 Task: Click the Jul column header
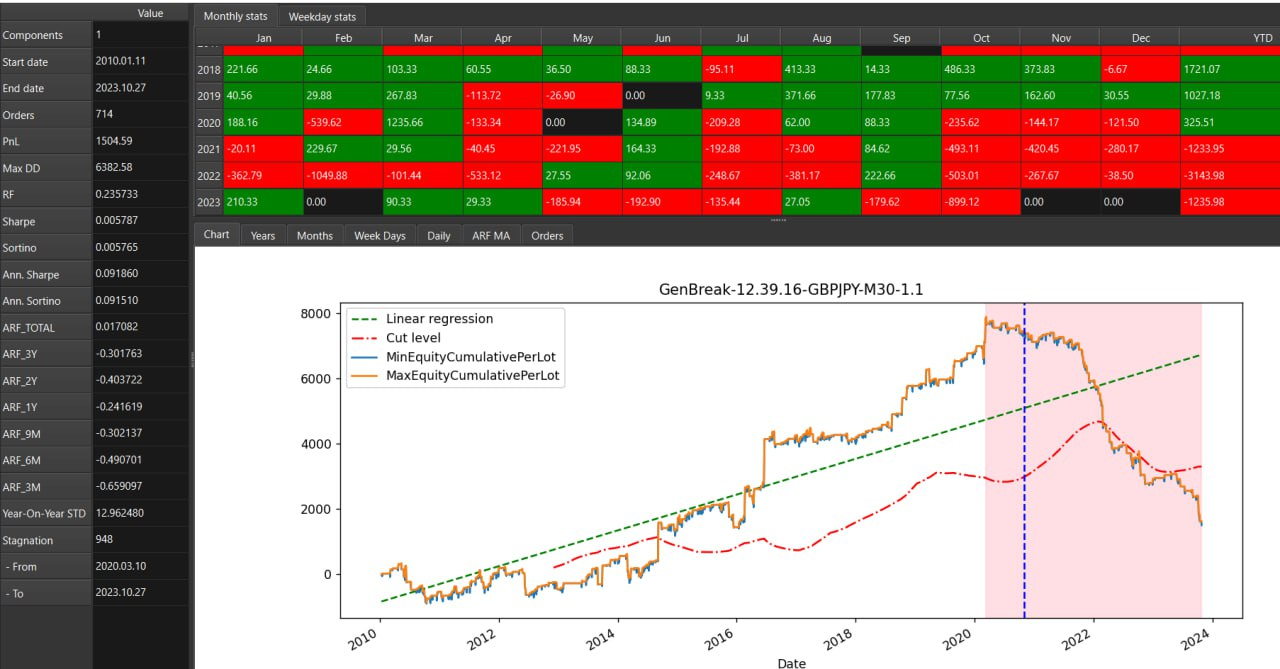(741, 37)
